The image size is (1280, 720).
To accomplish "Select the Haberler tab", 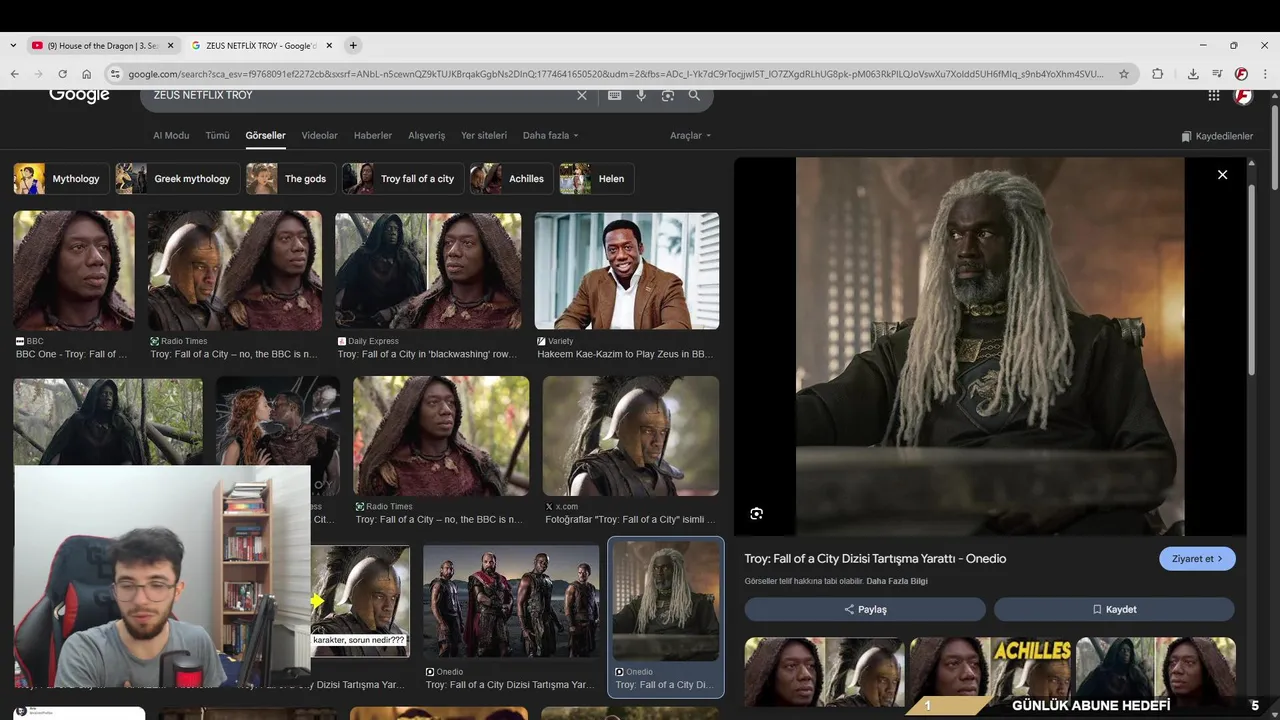I will click(373, 135).
